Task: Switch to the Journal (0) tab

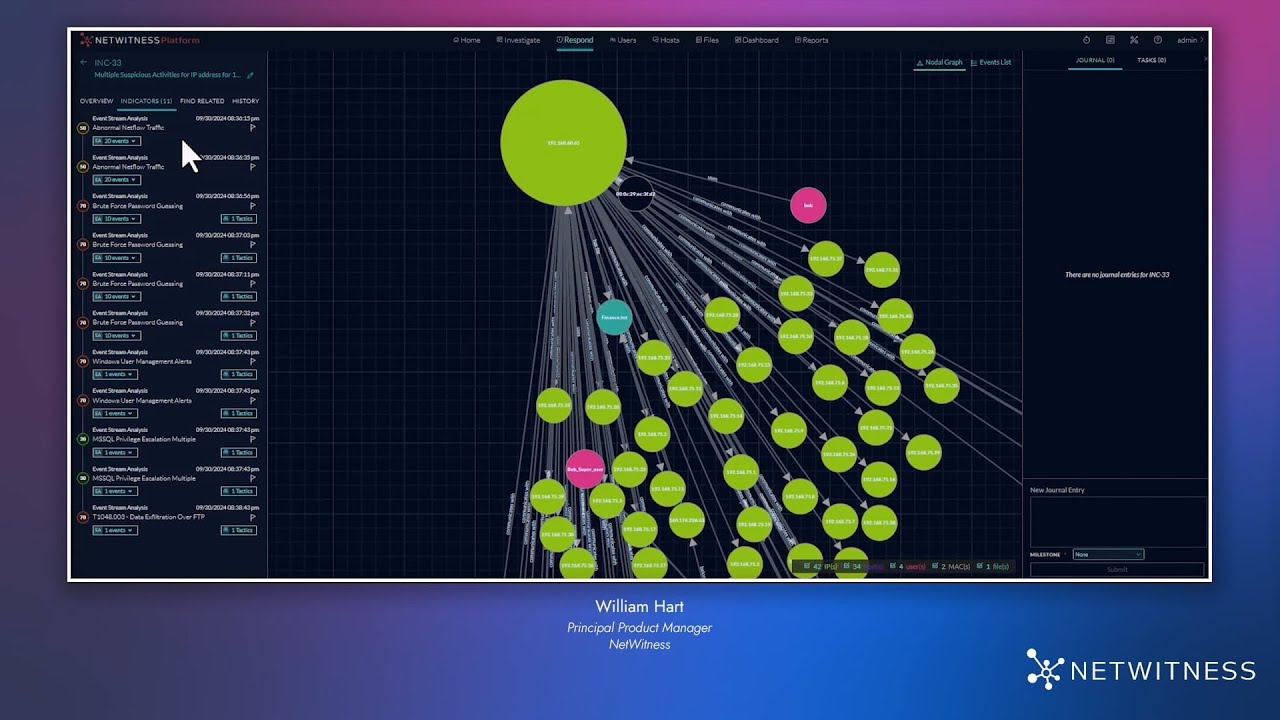Action: [x=1095, y=60]
